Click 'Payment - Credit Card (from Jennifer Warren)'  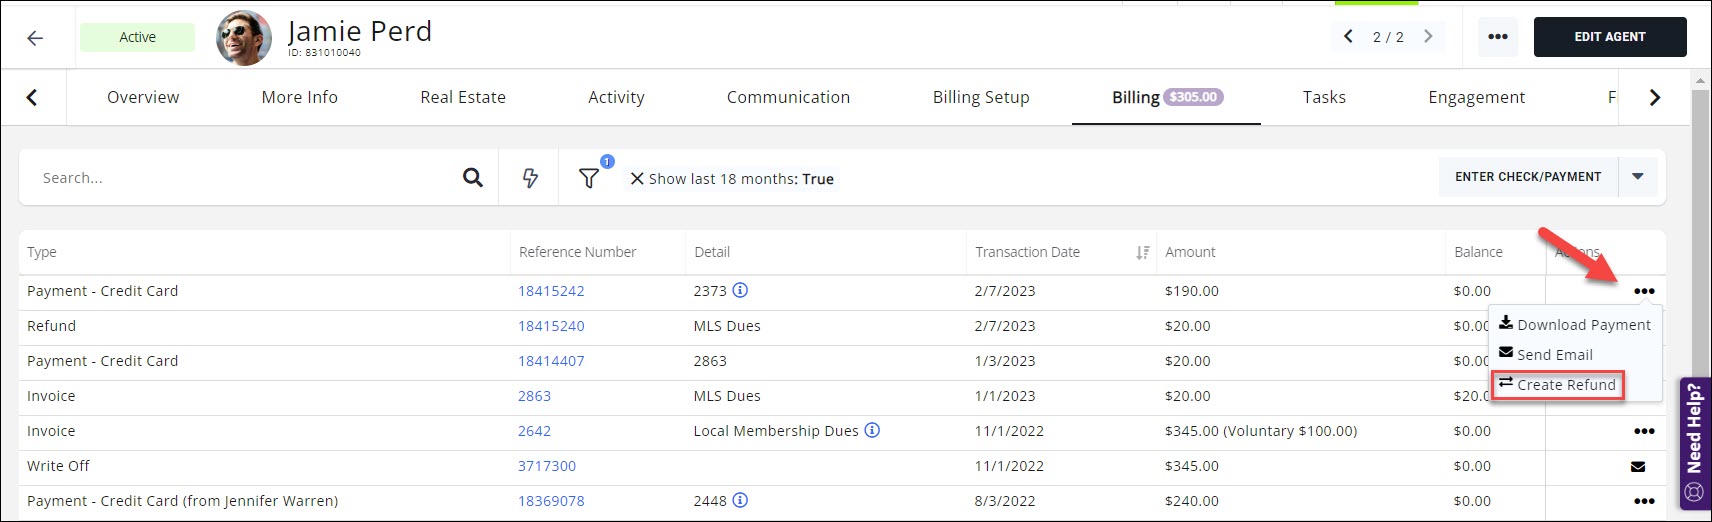[x=183, y=501]
